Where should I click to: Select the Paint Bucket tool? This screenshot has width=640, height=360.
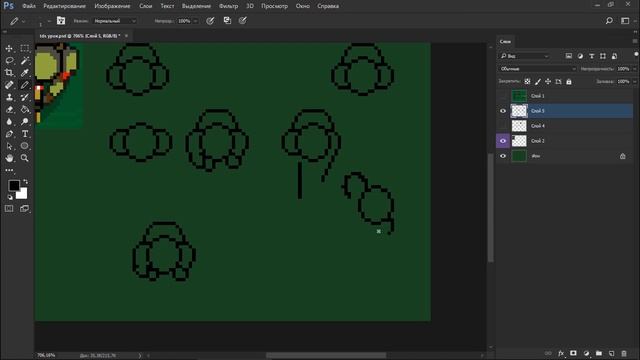click(x=24, y=109)
